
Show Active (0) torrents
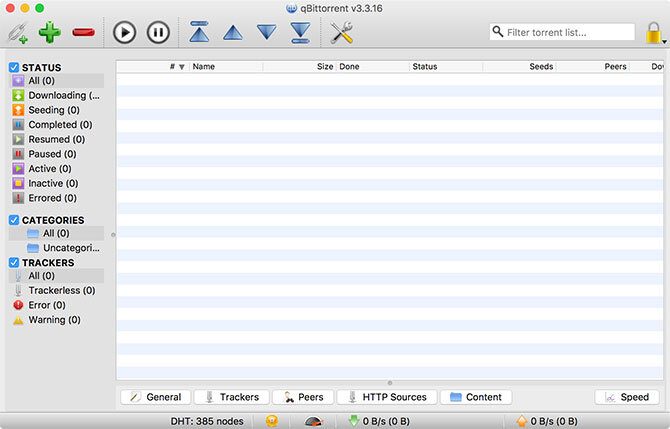tap(56, 169)
